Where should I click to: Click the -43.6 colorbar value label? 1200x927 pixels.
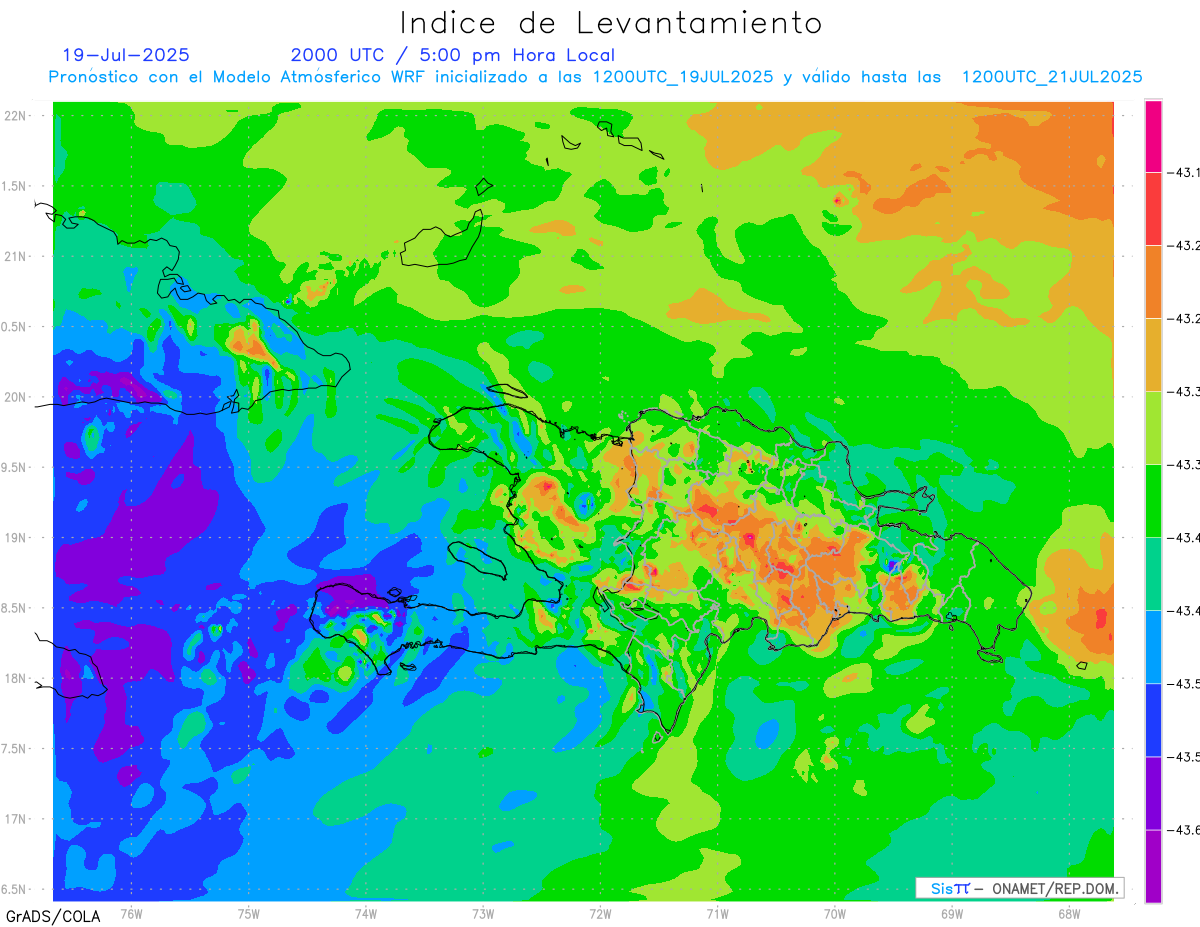1186,830
